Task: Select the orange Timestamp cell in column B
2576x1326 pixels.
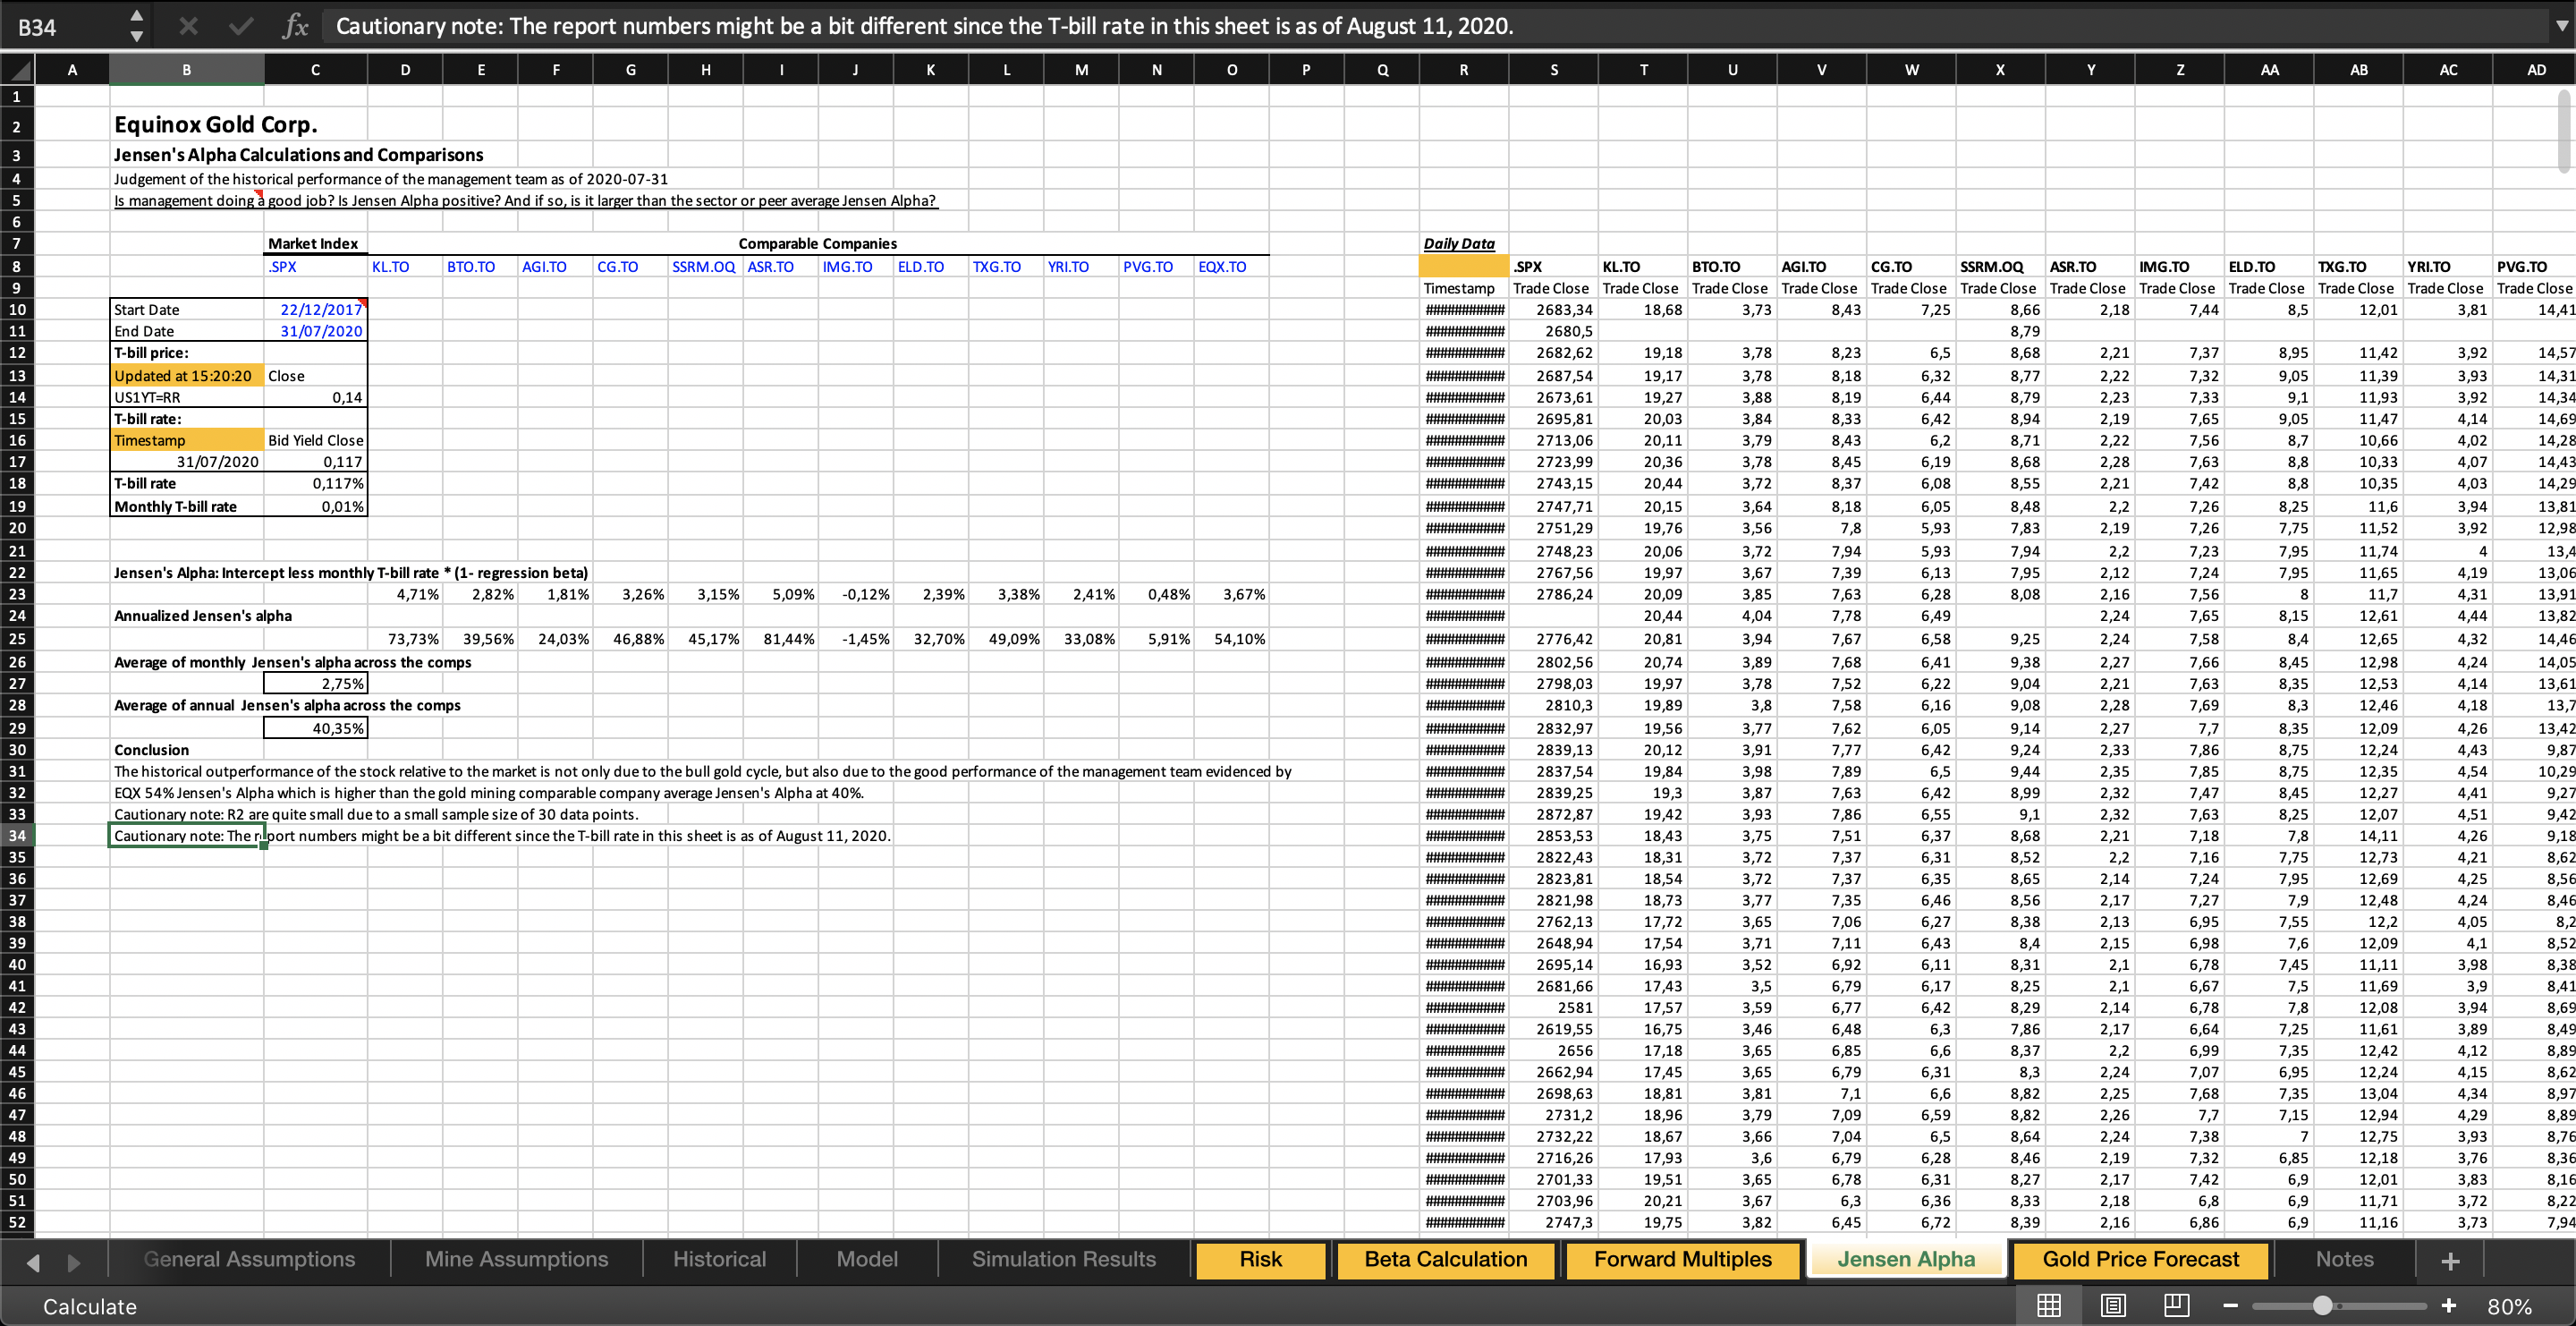Action: (x=187, y=440)
